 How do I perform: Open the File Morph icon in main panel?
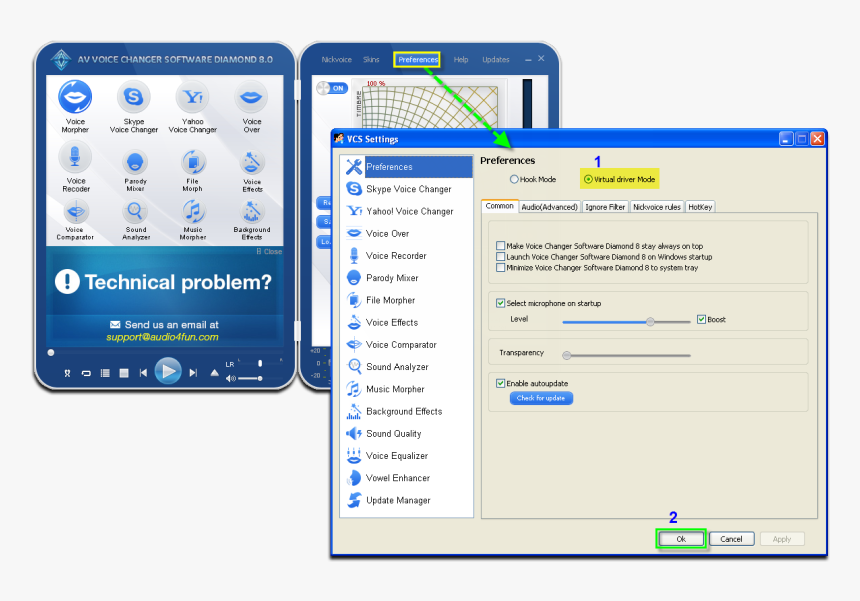(193, 162)
